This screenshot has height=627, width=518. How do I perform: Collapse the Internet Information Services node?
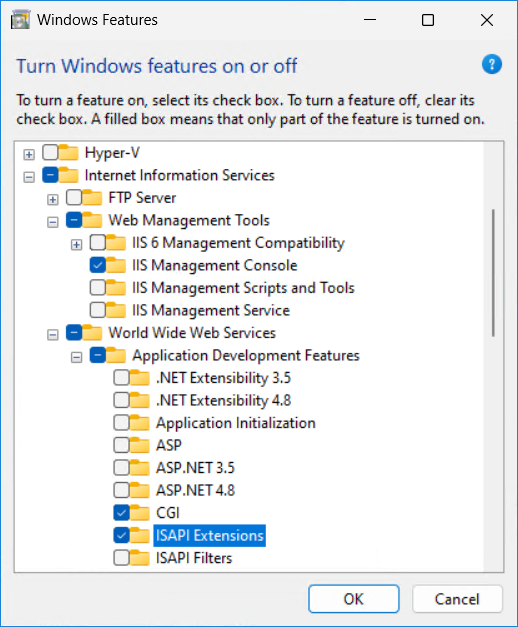point(29,177)
